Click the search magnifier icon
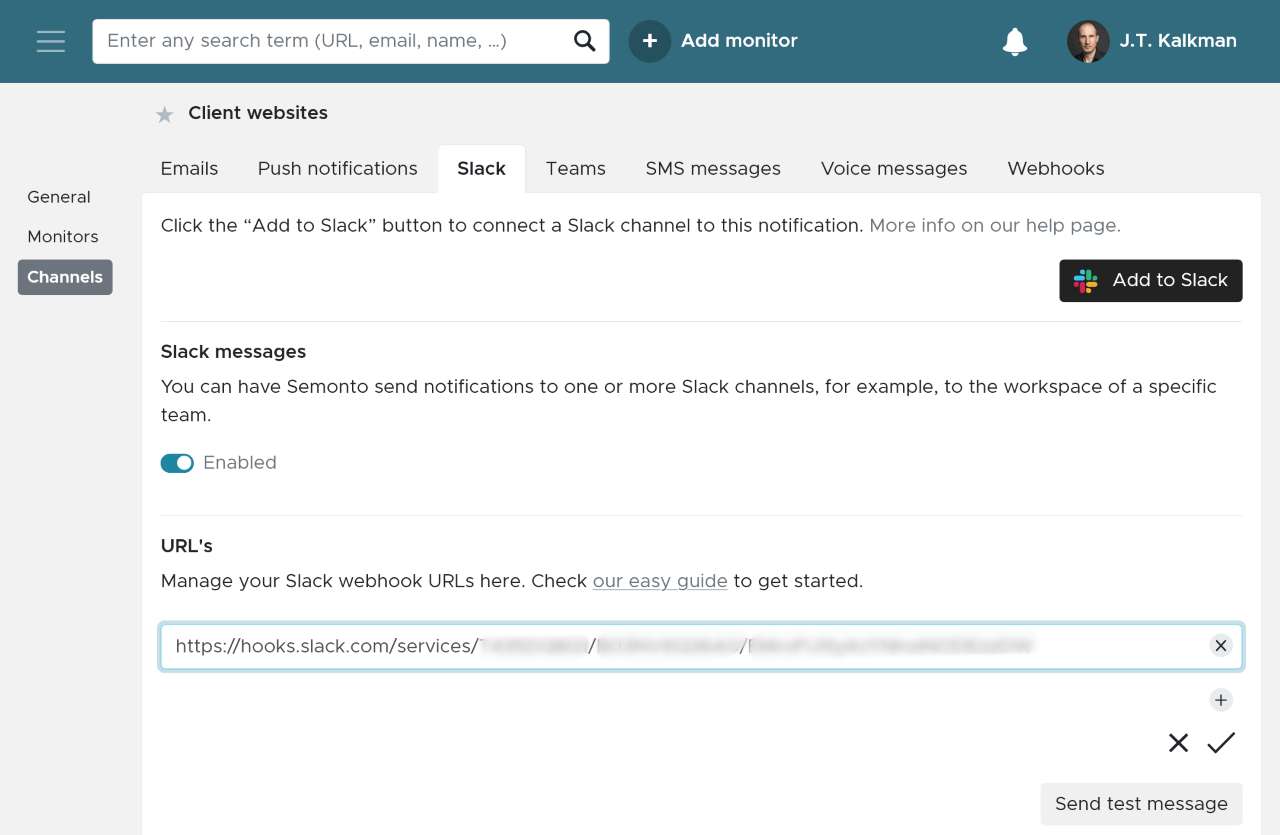The width and height of the screenshot is (1280, 835). click(x=584, y=41)
